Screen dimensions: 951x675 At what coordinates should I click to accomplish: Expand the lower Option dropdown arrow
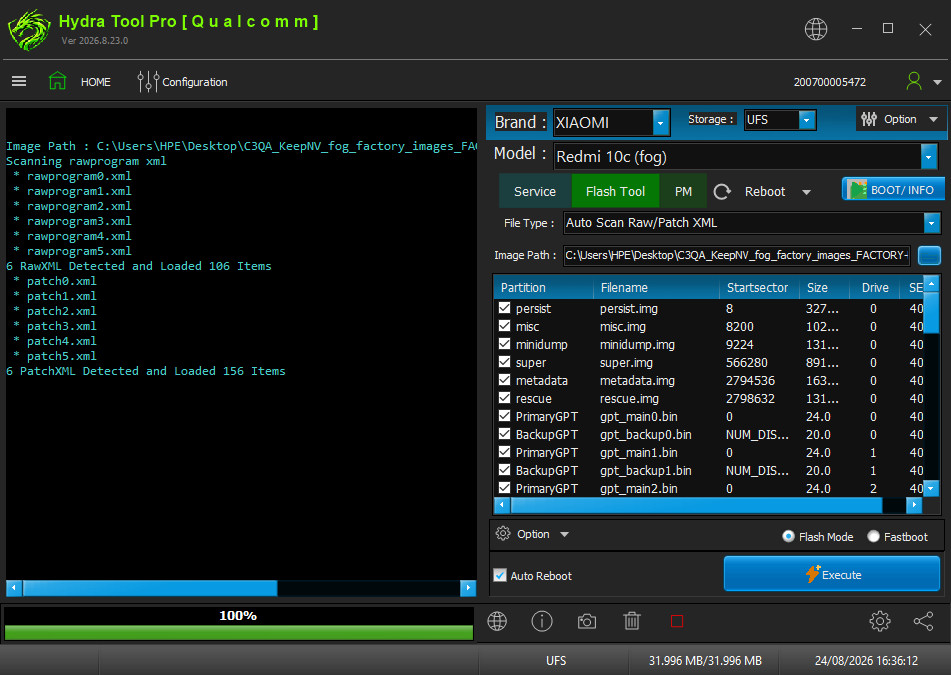[x=565, y=534]
